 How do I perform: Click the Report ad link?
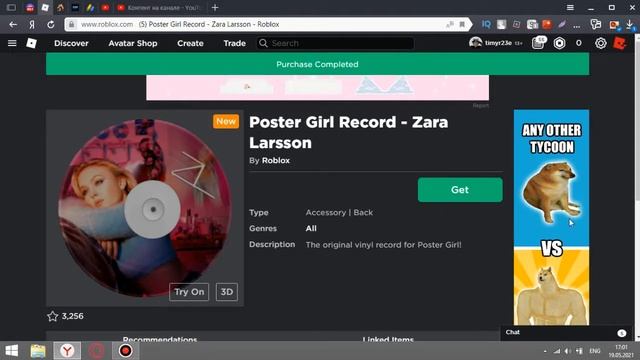[x=481, y=105]
